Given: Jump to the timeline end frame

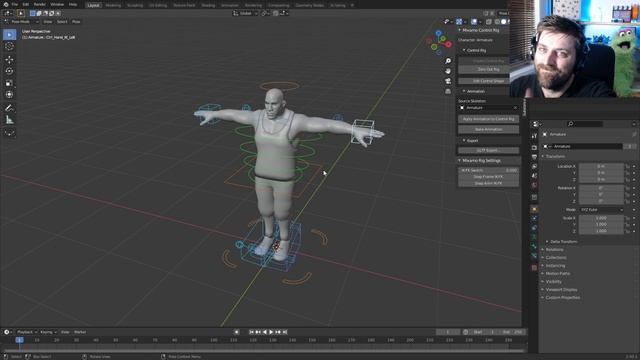Looking at the screenshot, I should tap(285, 332).
